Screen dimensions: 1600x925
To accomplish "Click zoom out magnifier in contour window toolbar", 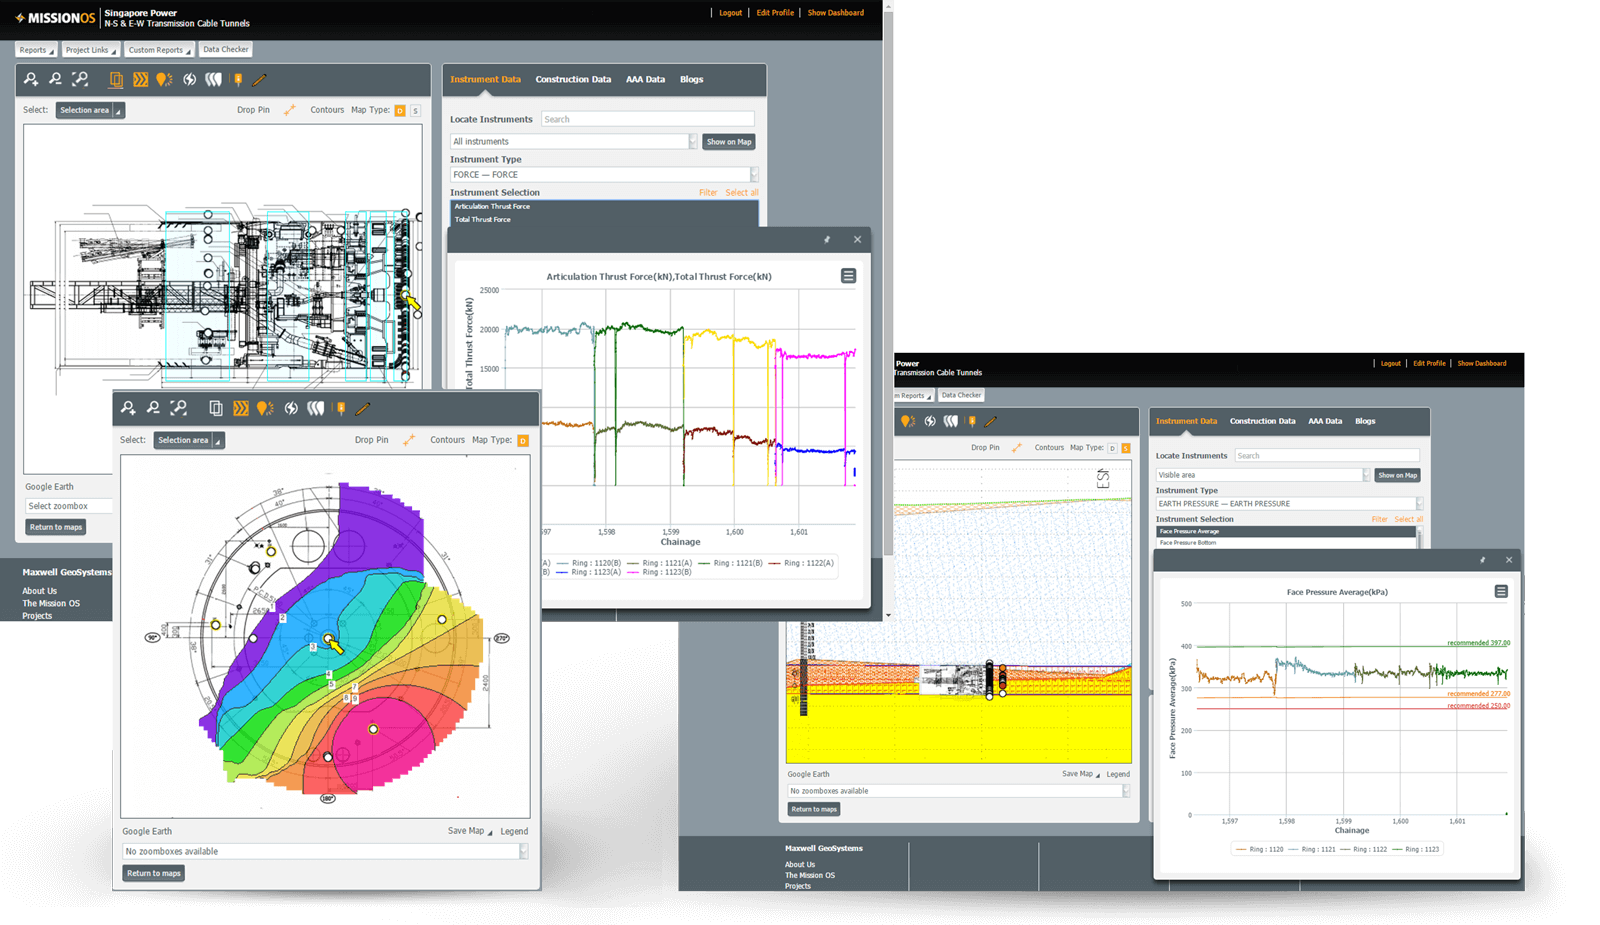I will click(153, 408).
